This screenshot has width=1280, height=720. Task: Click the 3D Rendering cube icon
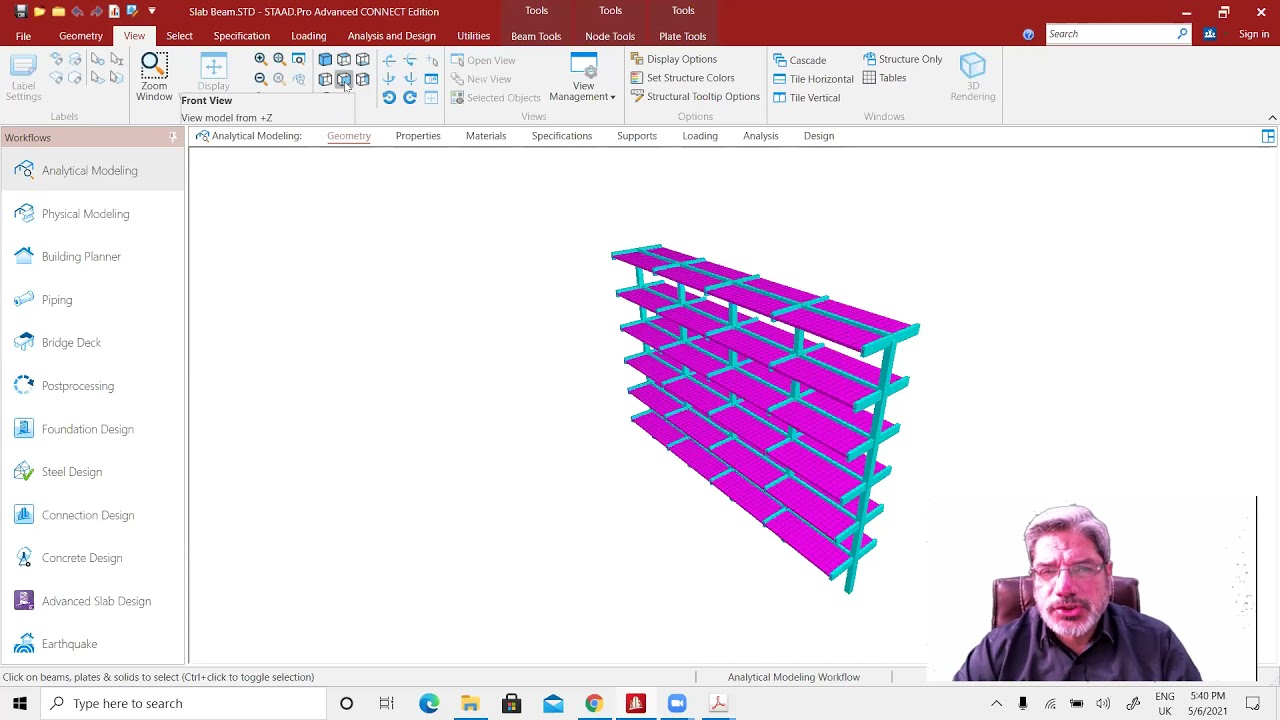point(973,77)
